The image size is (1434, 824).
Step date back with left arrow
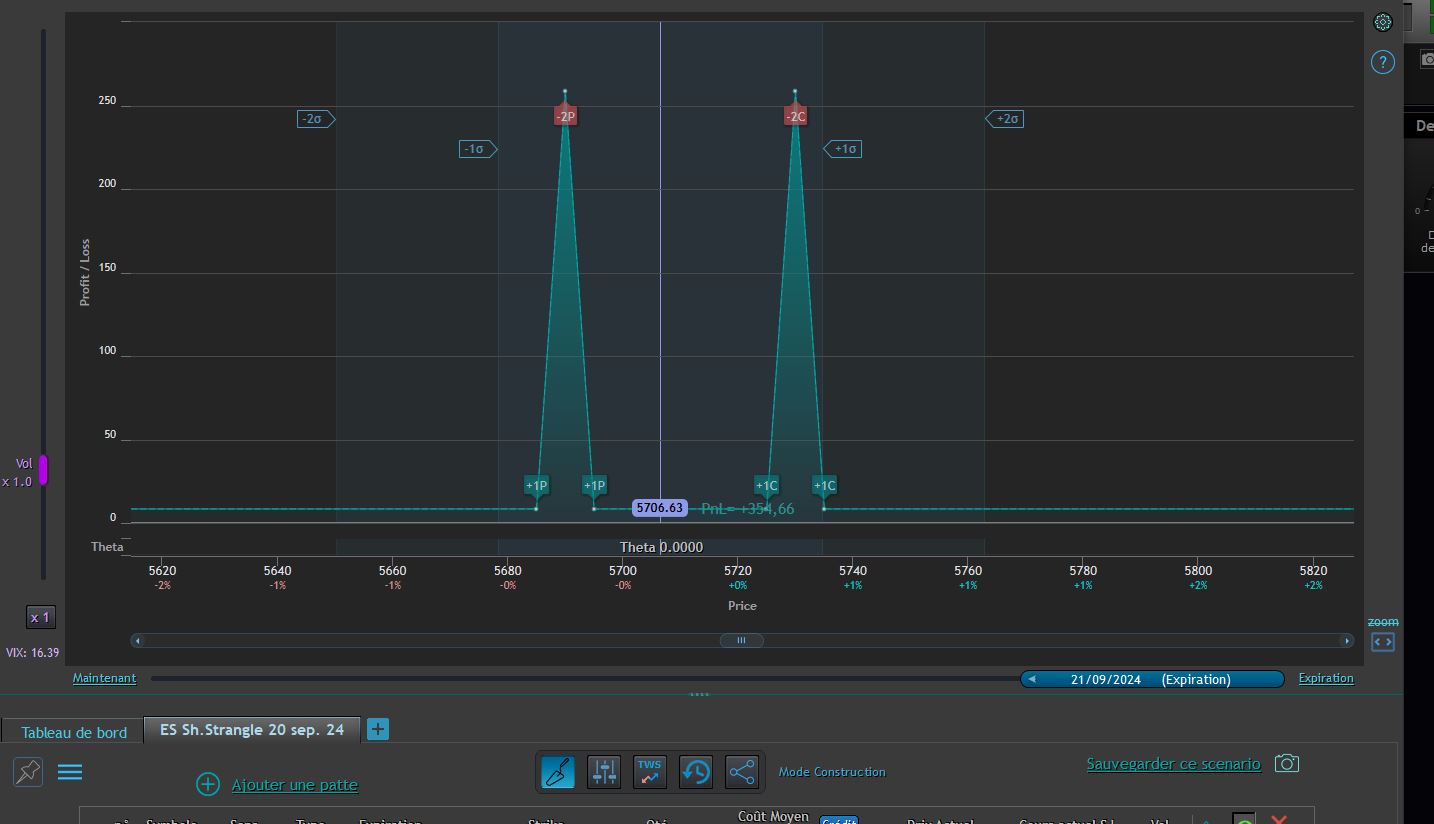coord(1032,679)
